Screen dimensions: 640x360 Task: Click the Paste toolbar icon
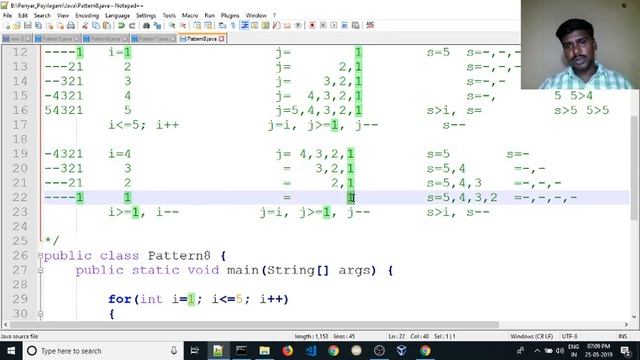[x=107, y=26]
